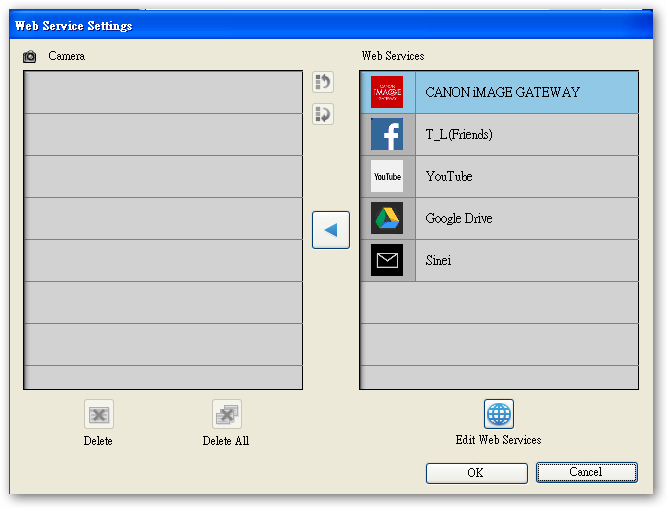The width and height of the screenshot is (667, 508).
Task: Select the Google Drive icon
Action: [x=387, y=218]
